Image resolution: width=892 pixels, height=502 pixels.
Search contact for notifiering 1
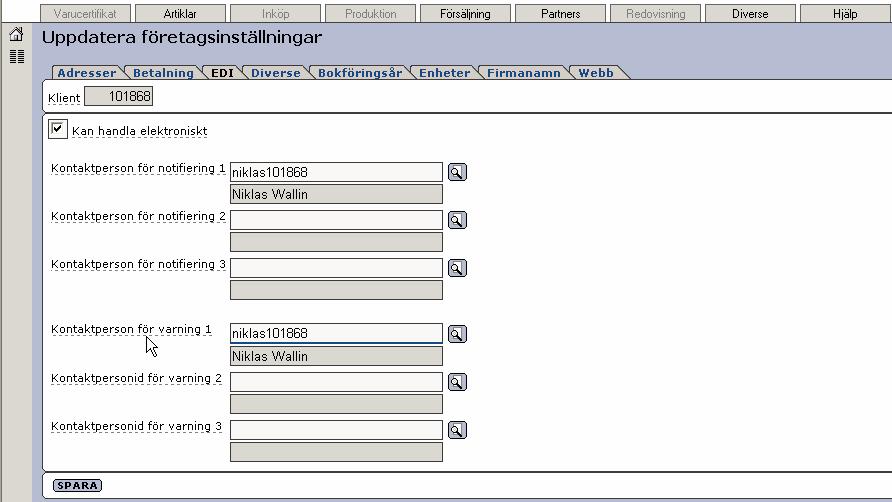pos(457,172)
